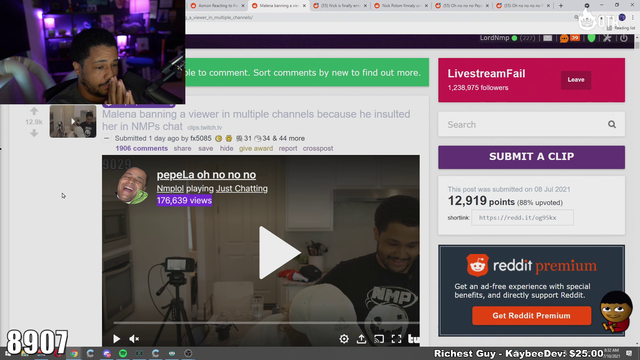Click the zoom magnifier in the address bar
Screen dimensions: 640x360
(576, 18)
